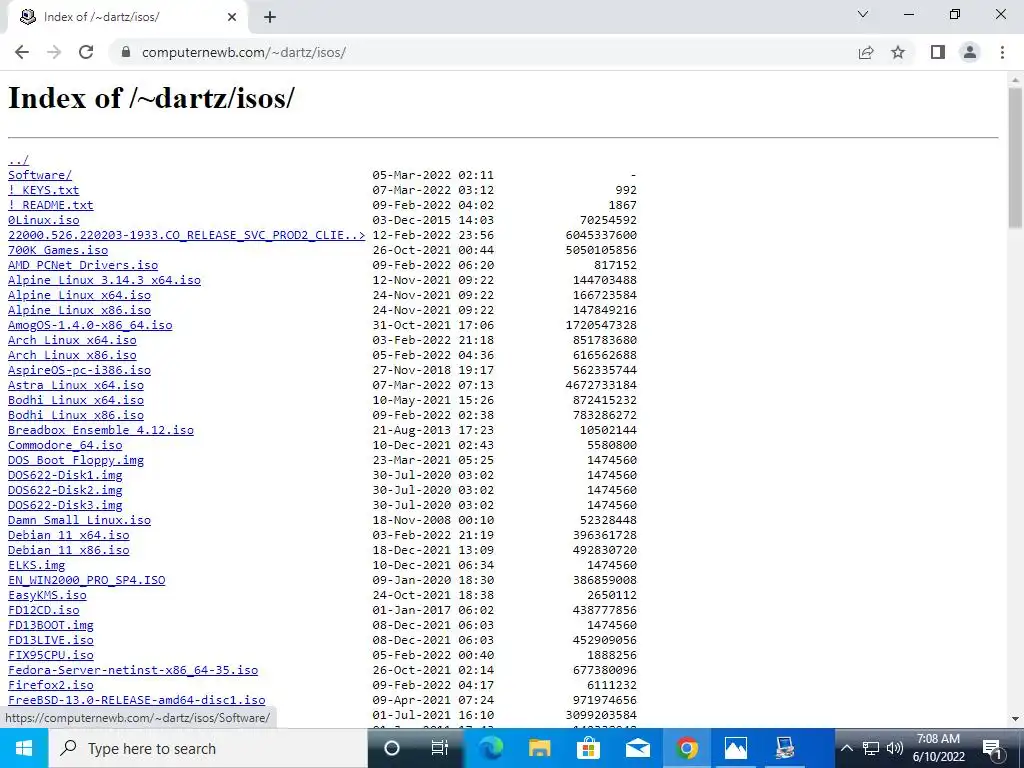Download DOS622-Disk2.img
Screen dimensions: 1024x768
click(65, 490)
